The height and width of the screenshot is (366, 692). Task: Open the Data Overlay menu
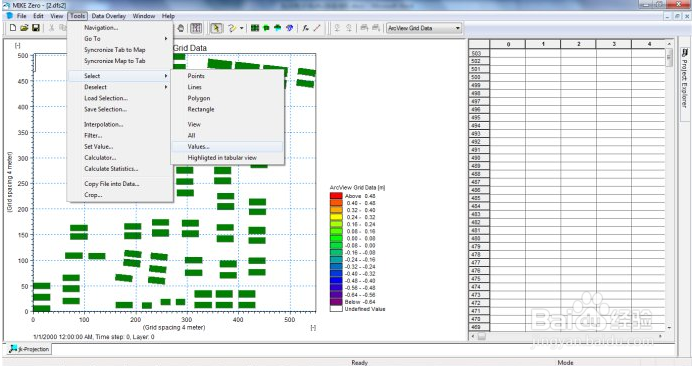point(109,16)
